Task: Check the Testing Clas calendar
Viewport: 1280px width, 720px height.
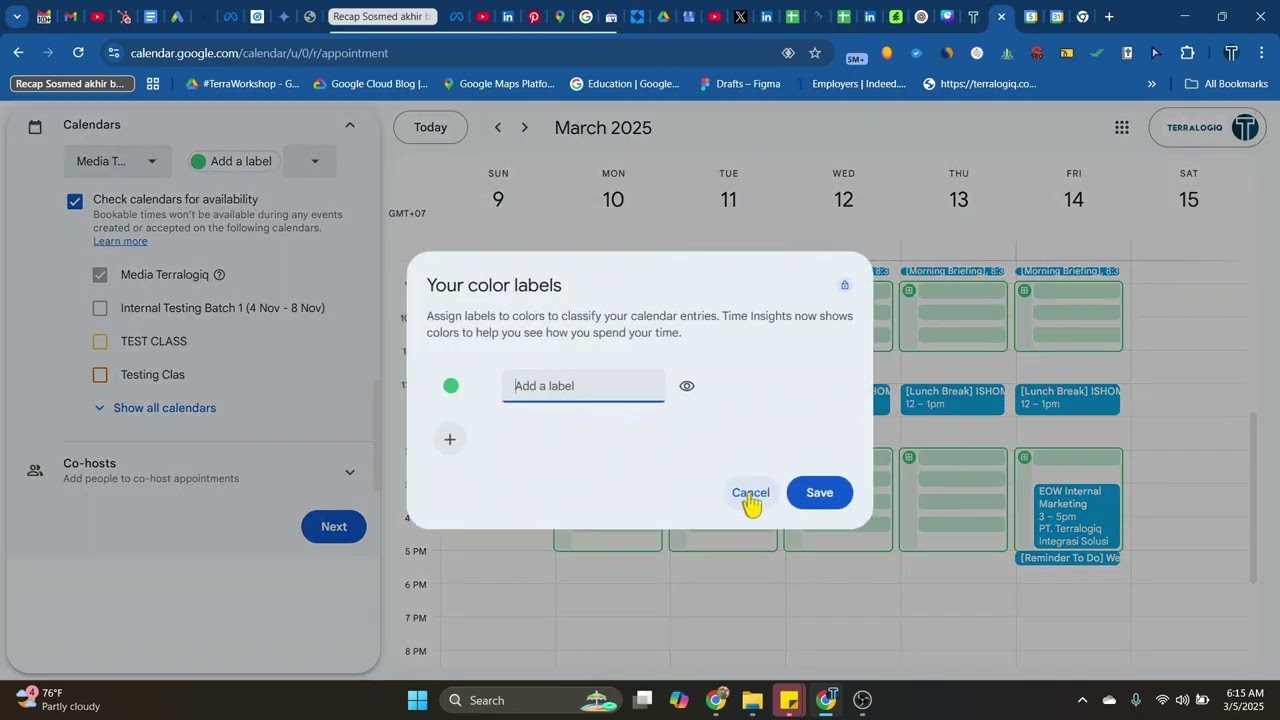Action: click(x=100, y=375)
